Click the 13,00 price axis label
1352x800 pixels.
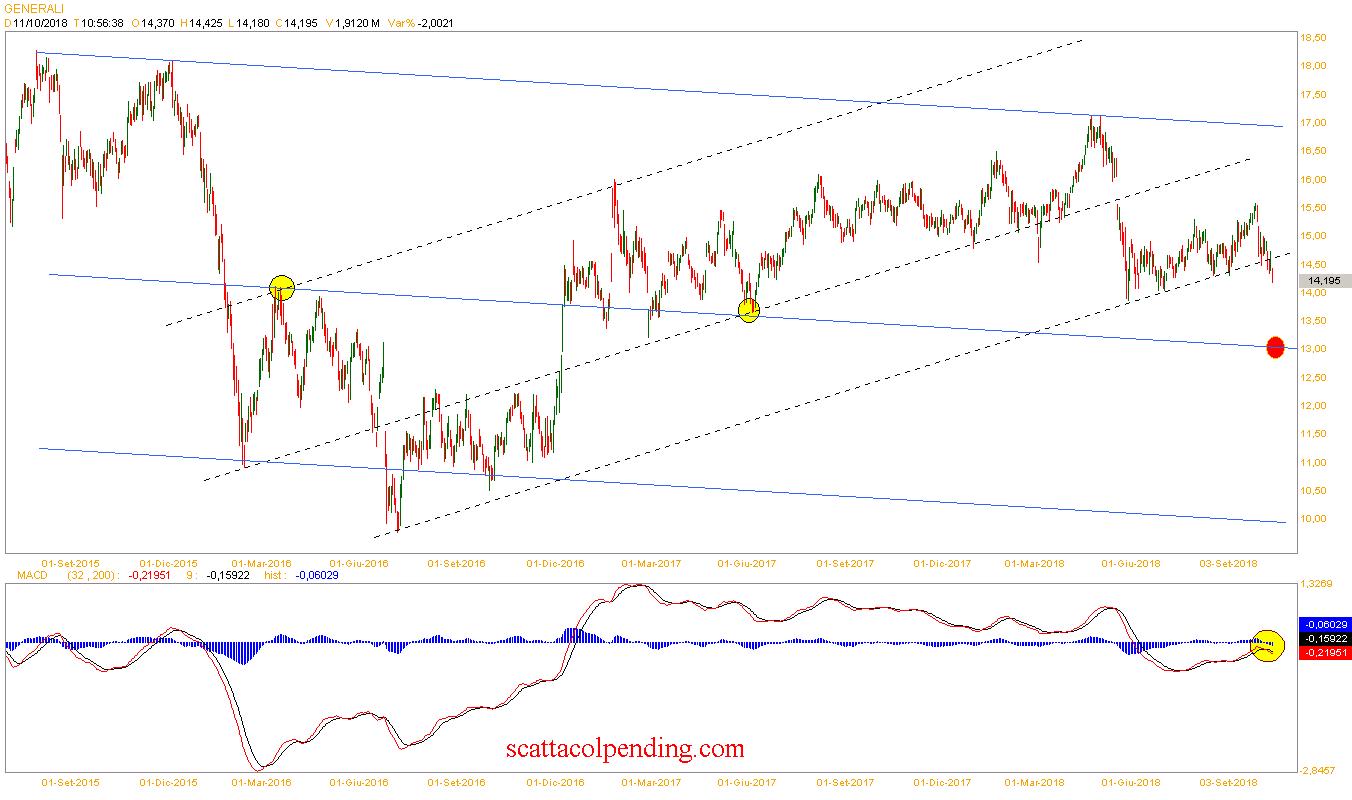[1312, 349]
